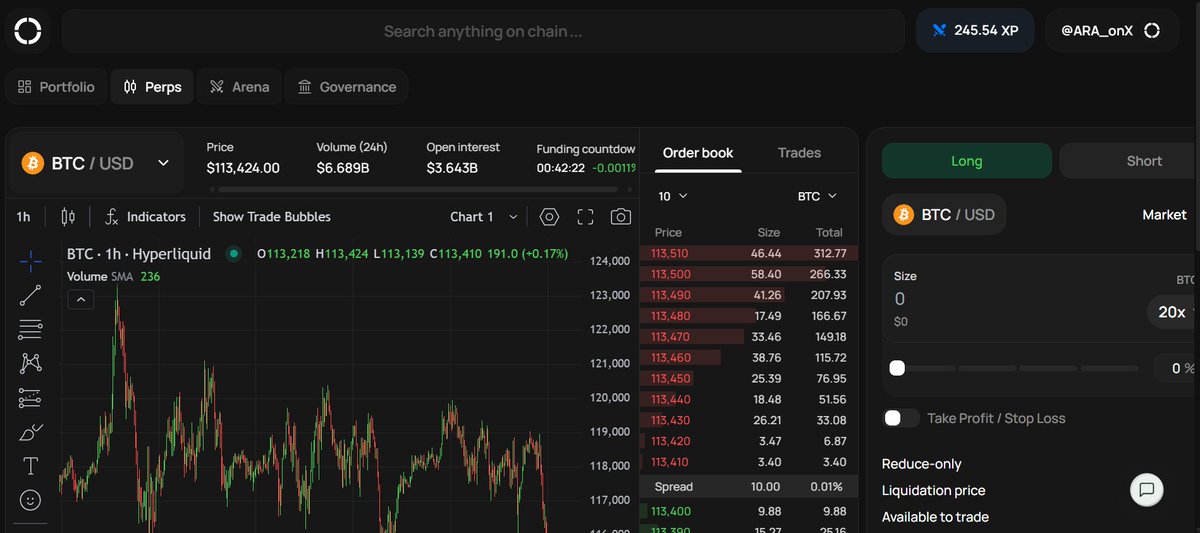The image size is (1200, 533).
Task: Select the Fibonacci retracement tool
Action: (x=31, y=329)
